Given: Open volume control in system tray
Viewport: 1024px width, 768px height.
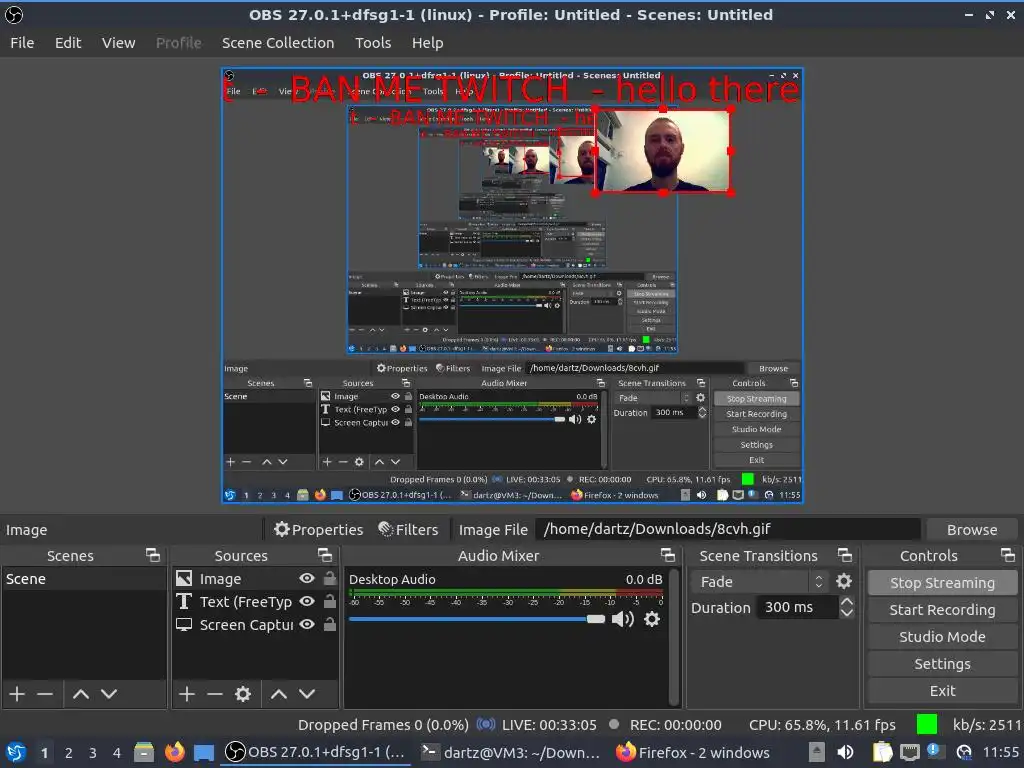Looking at the screenshot, I should [x=845, y=753].
